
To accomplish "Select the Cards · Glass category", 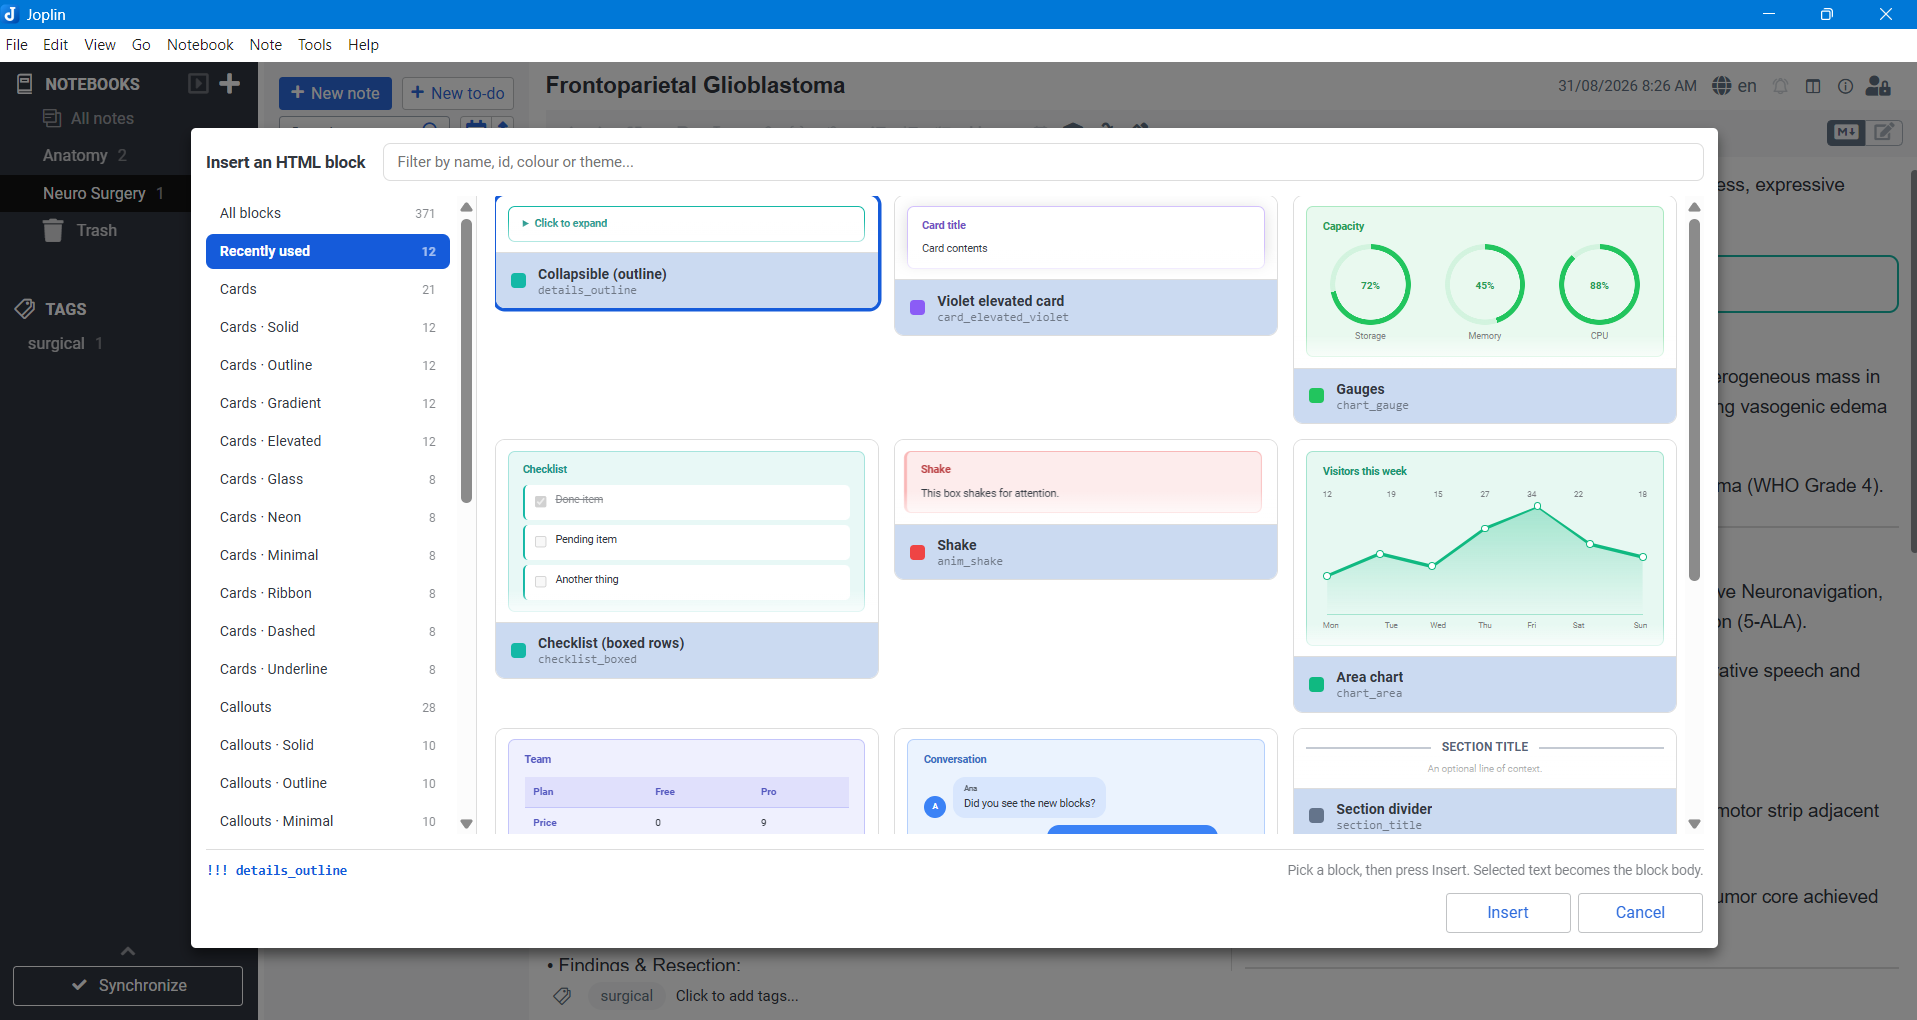I will pos(328,479).
